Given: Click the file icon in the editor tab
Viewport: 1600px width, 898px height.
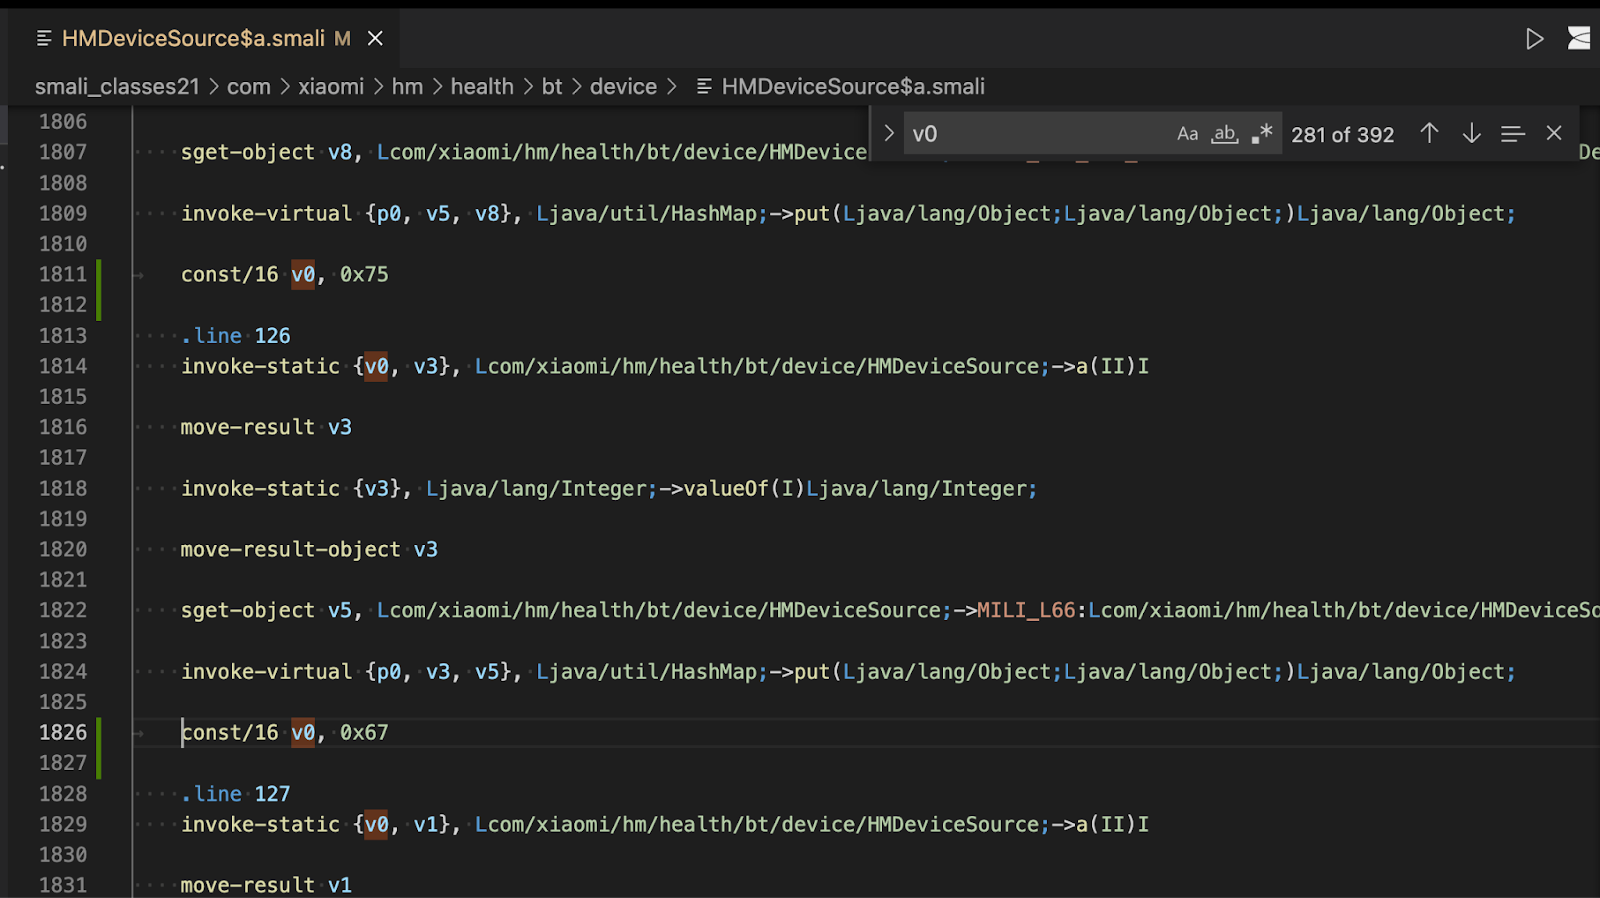Looking at the screenshot, I should point(44,38).
